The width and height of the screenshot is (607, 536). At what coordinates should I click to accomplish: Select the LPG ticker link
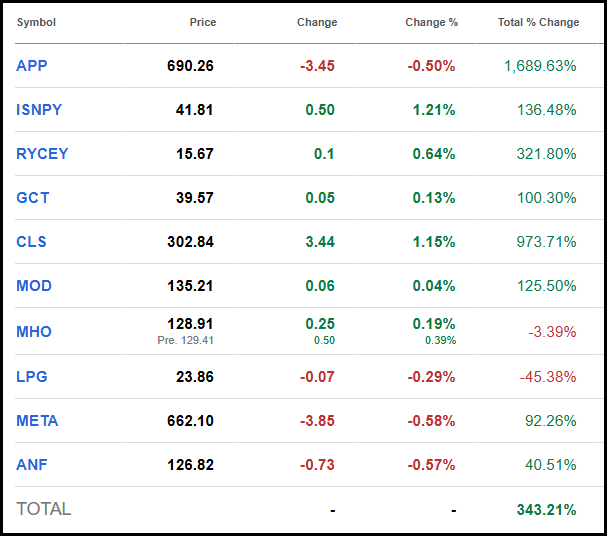(x=32, y=377)
